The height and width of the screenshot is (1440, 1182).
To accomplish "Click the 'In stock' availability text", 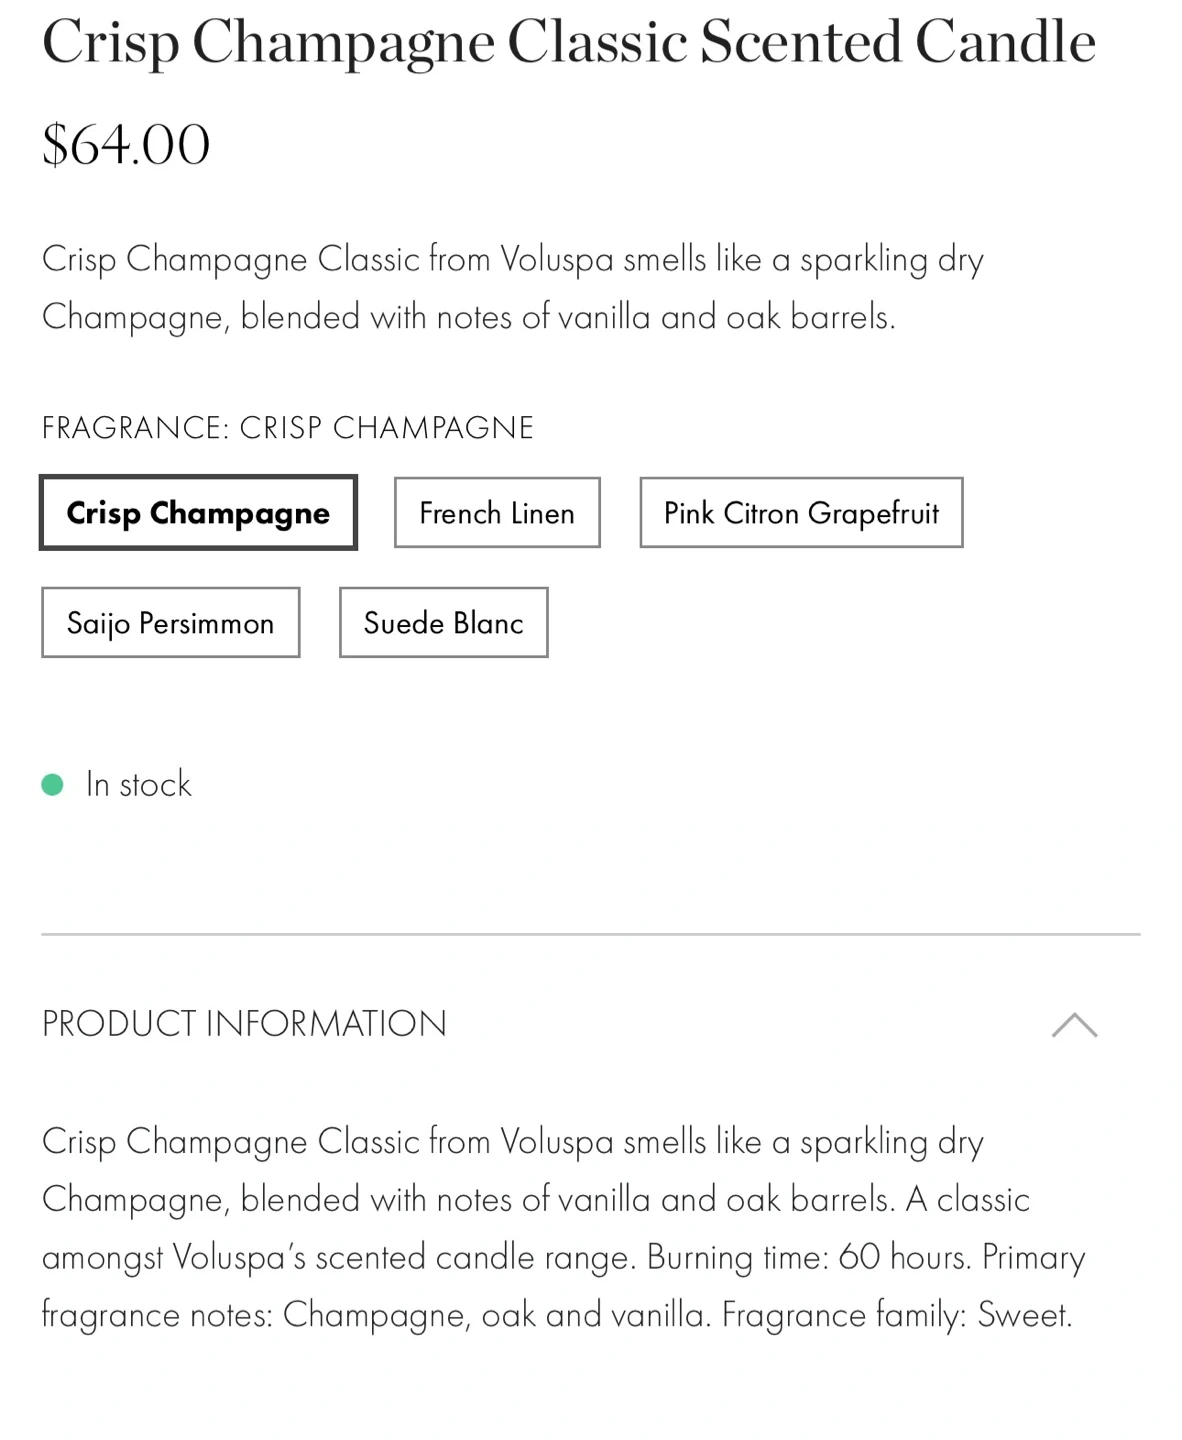I will point(138,785).
